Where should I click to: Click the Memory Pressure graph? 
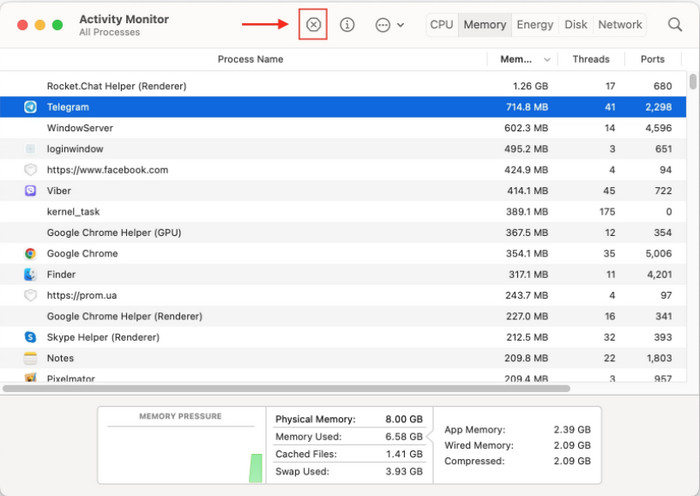tap(181, 454)
